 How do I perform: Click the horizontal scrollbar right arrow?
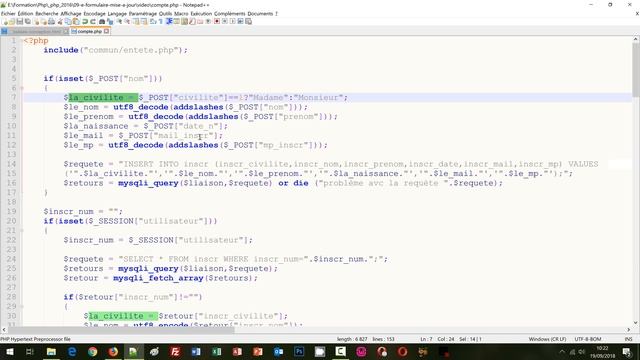(629, 329)
